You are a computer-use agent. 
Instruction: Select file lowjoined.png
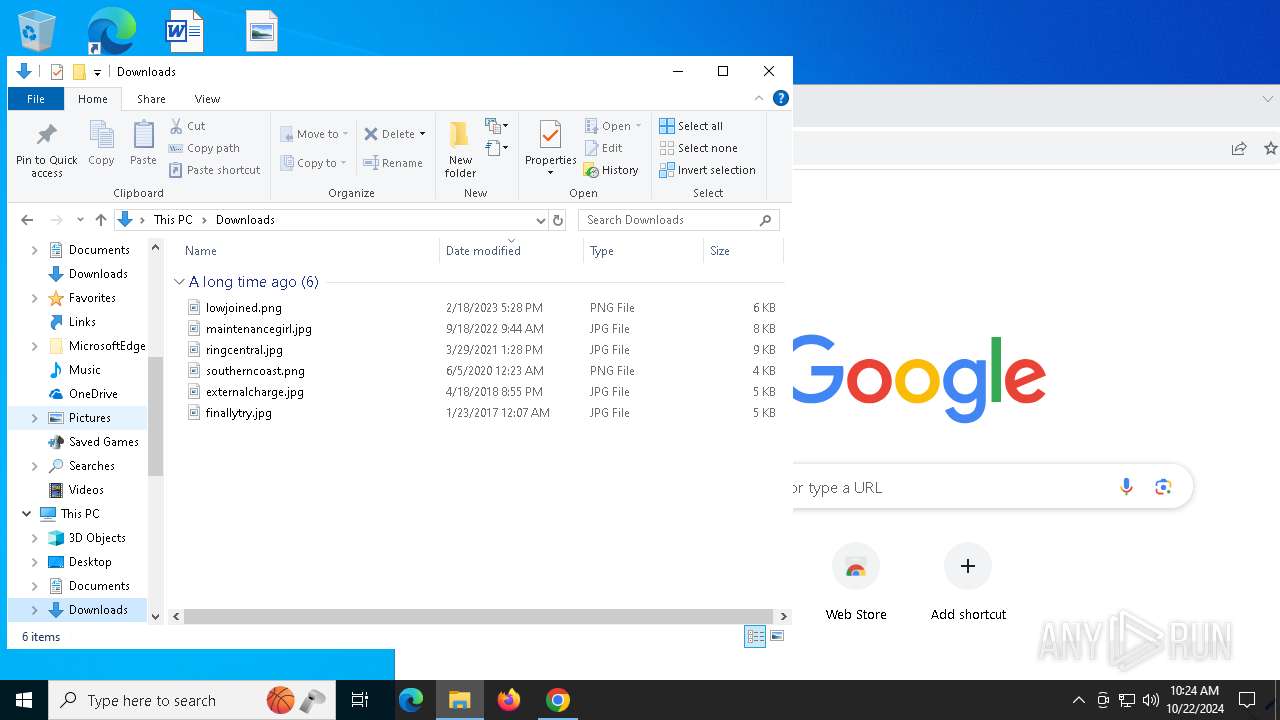click(243, 308)
